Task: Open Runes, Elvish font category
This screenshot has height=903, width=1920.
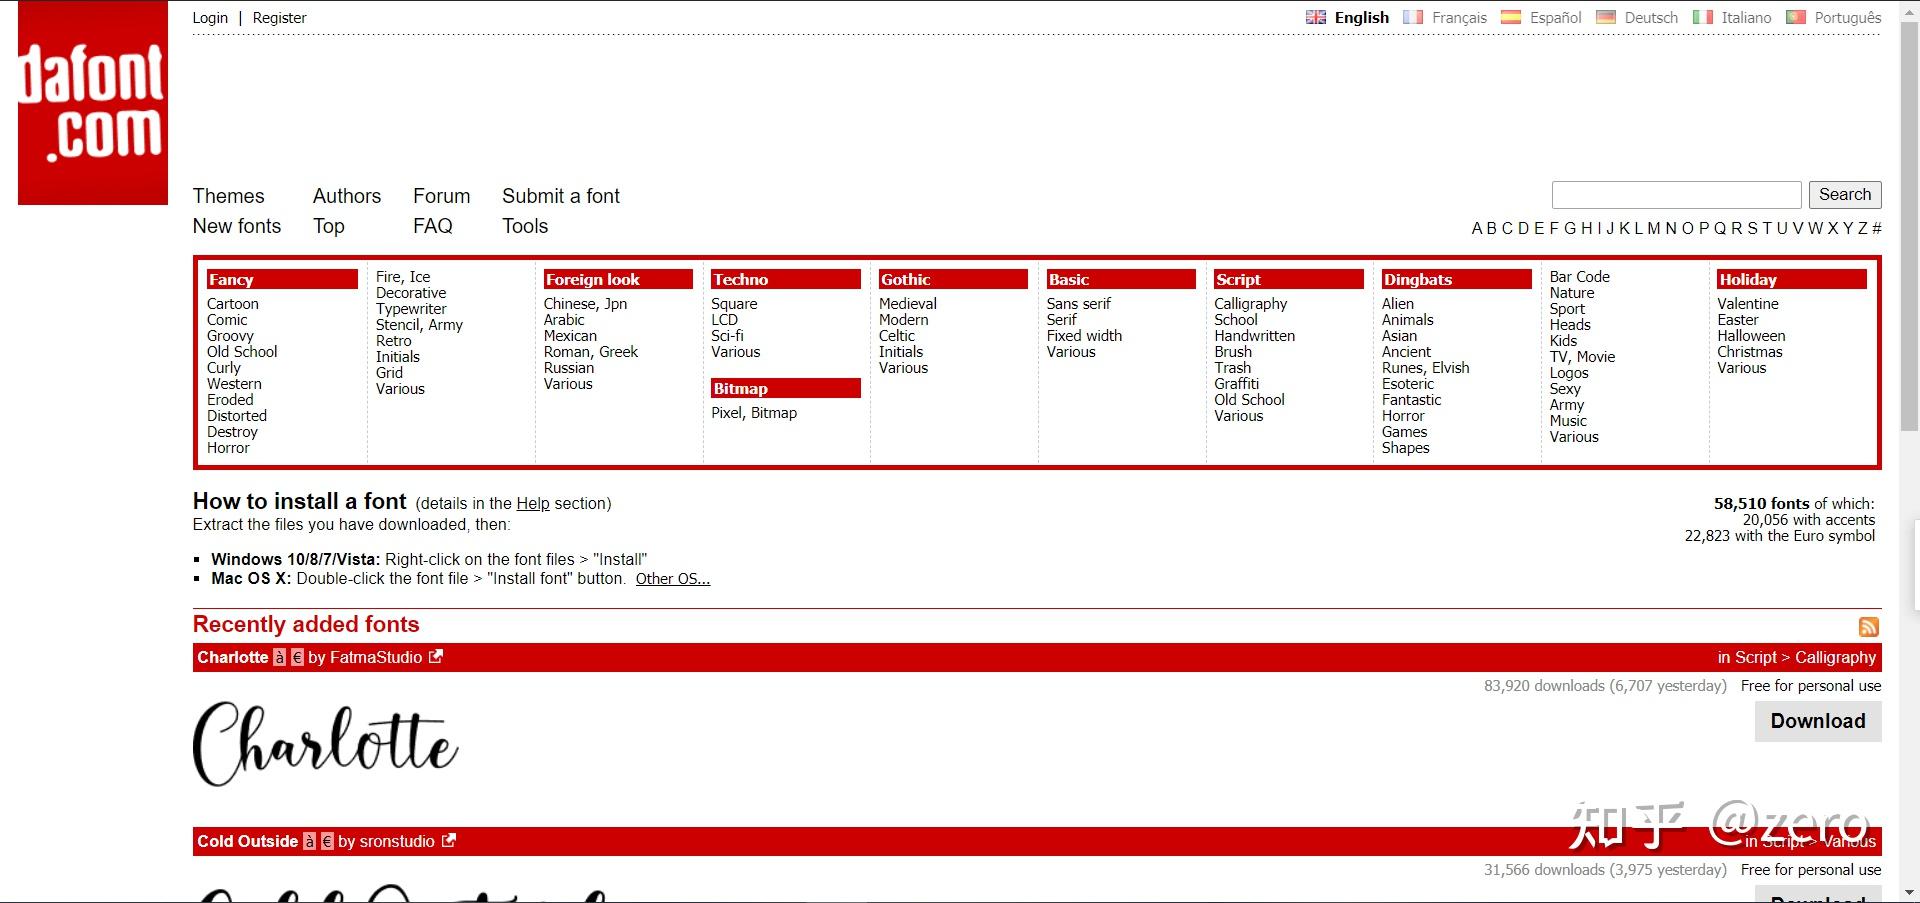Action: [1425, 368]
